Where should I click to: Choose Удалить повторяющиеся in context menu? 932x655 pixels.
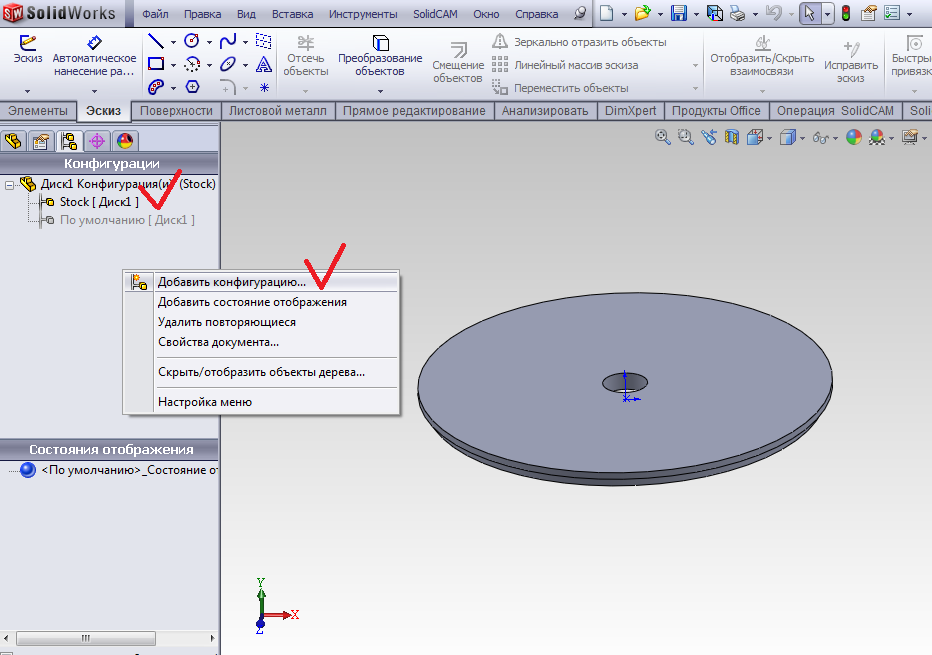pyautogui.click(x=262, y=322)
